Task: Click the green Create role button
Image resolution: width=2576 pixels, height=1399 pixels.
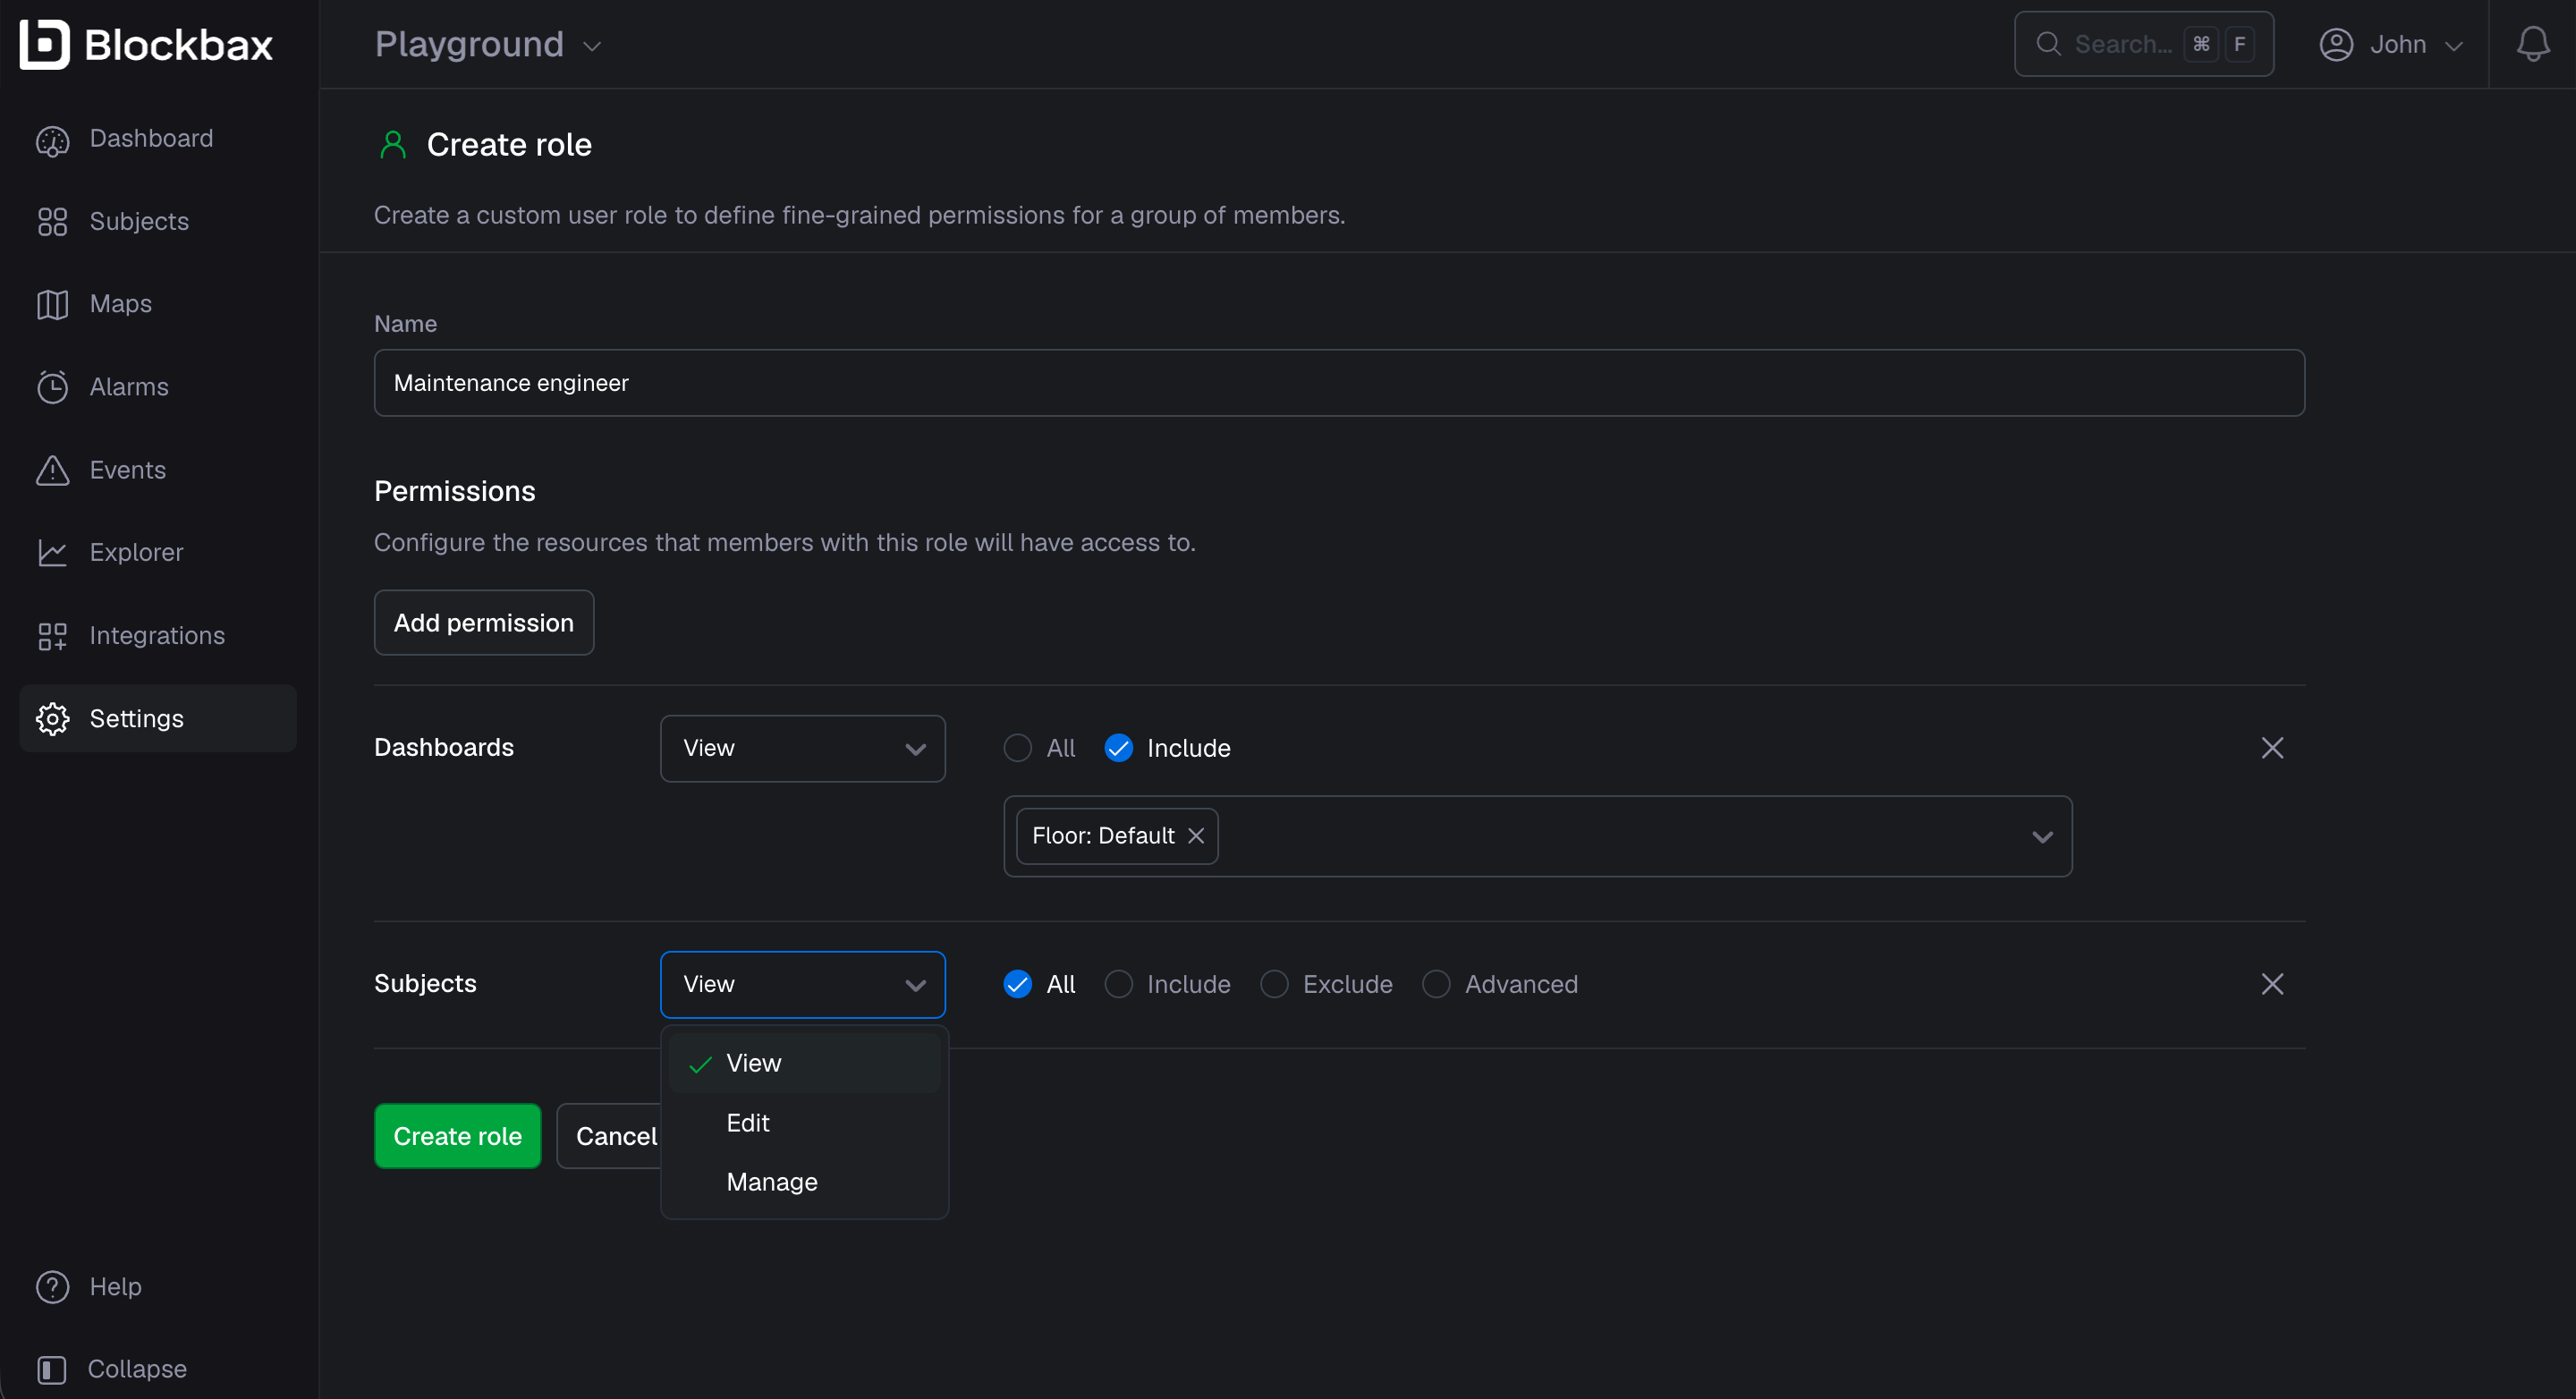Action: pos(458,1137)
